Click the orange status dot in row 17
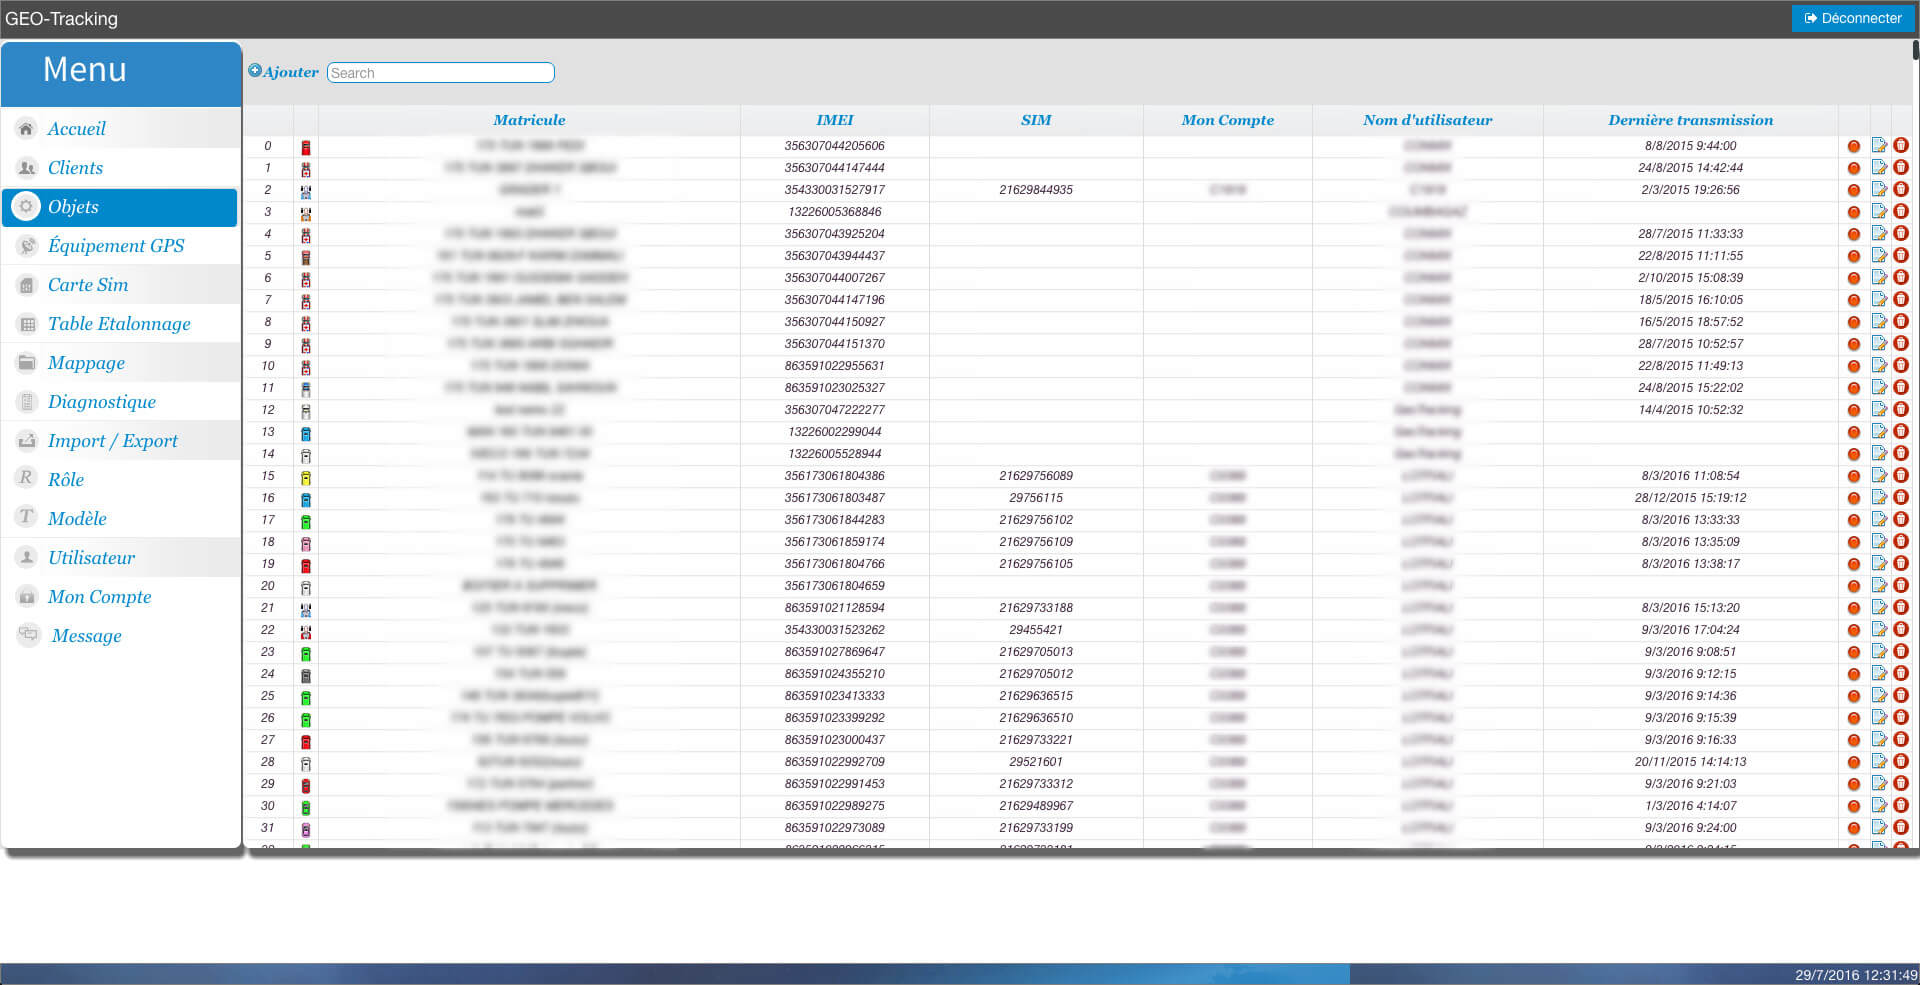Viewport: 1920px width, 985px height. [1853, 521]
